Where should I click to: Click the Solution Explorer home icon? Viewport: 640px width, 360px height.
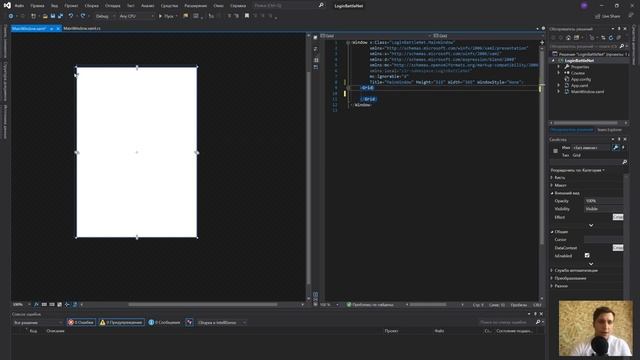click(x=568, y=38)
